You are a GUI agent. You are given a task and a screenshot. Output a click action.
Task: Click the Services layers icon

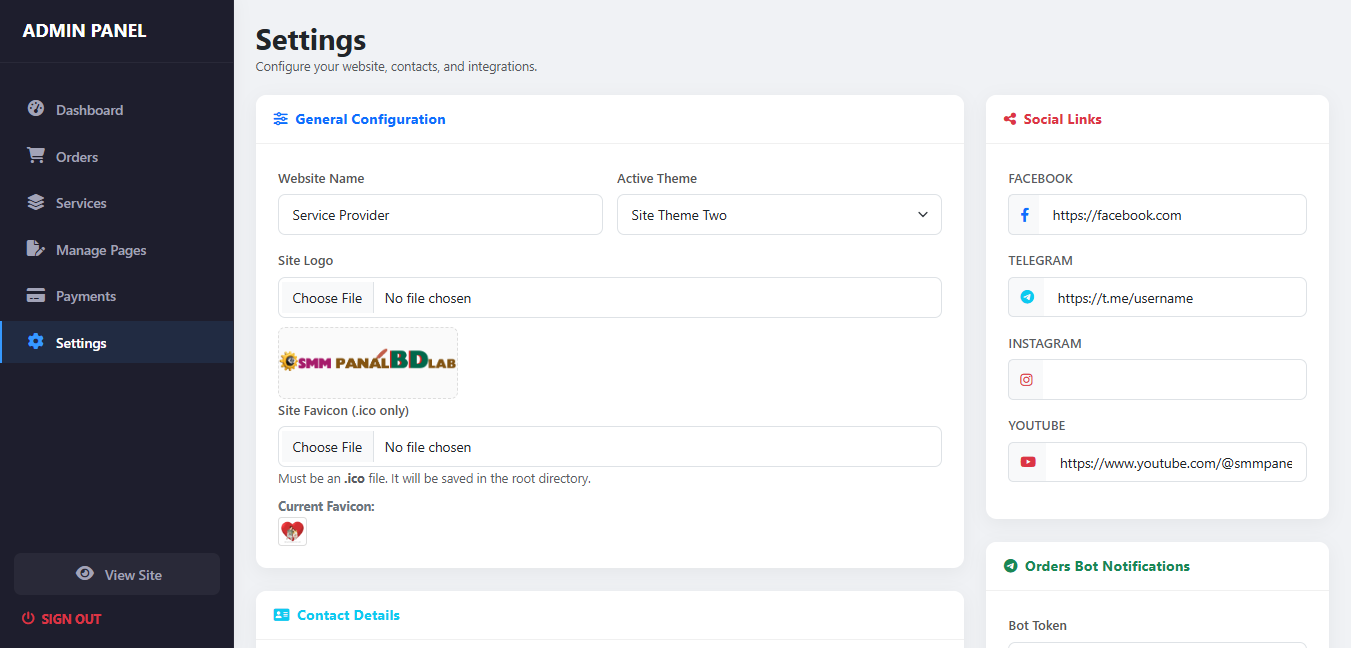36,202
